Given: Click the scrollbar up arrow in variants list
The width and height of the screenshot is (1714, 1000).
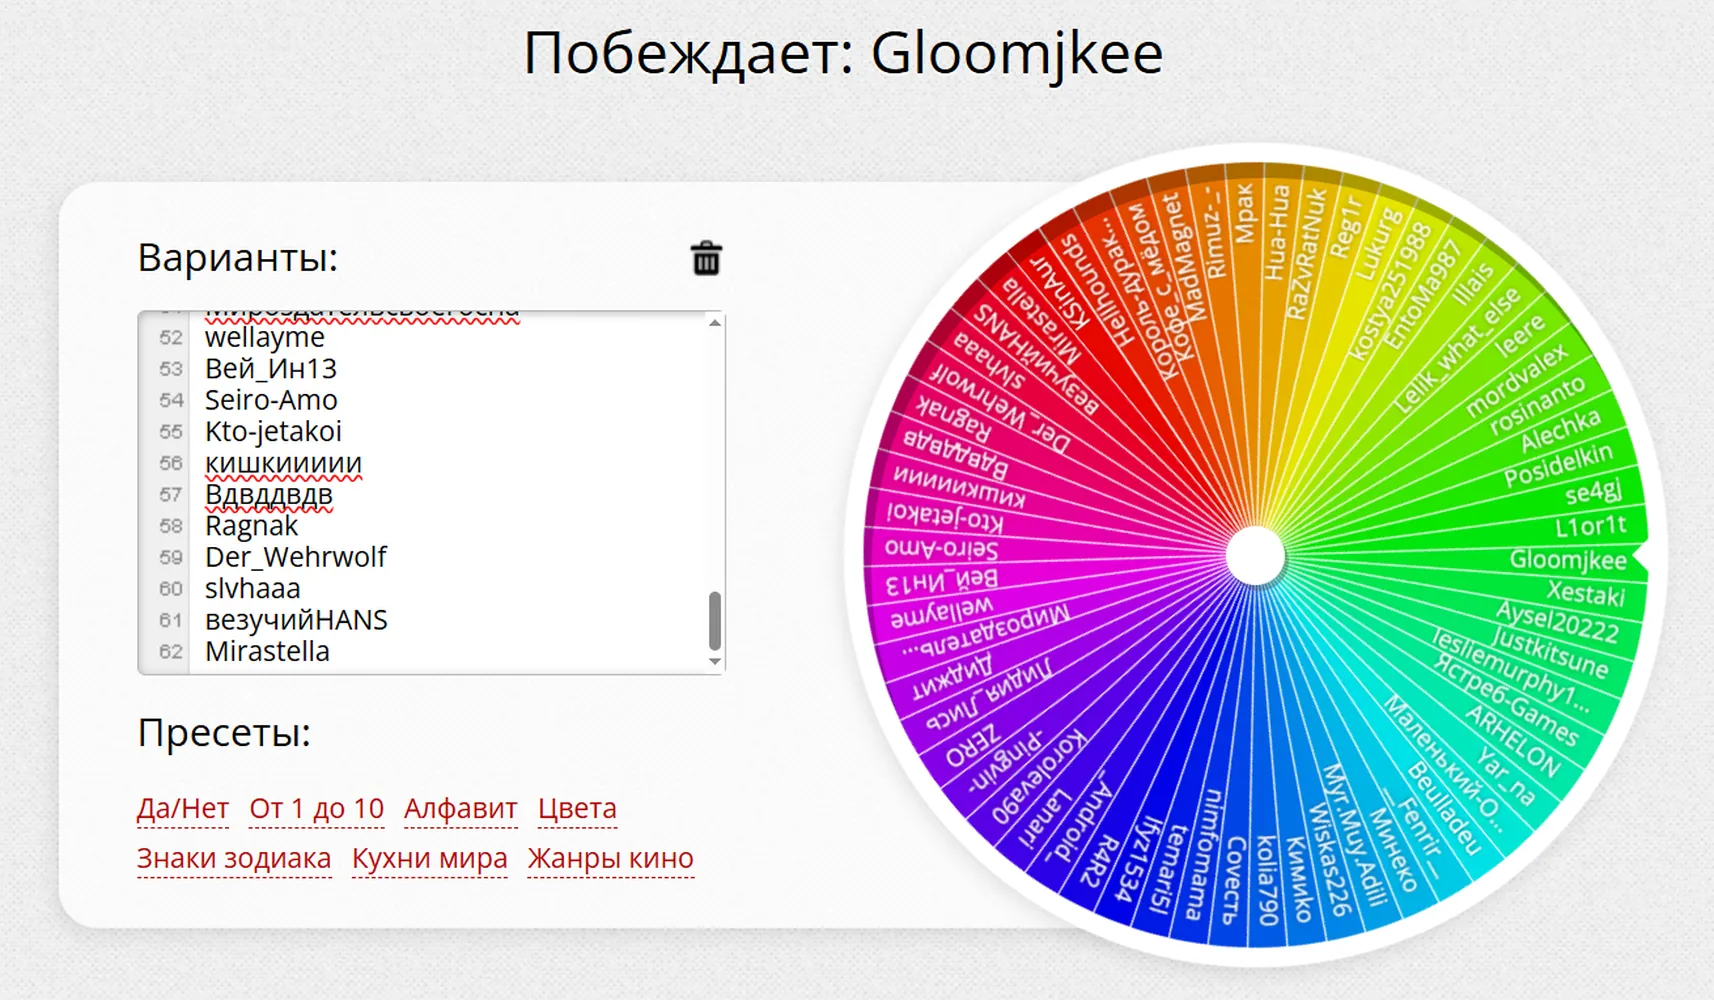Looking at the screenshot, I should pos(714,323).
